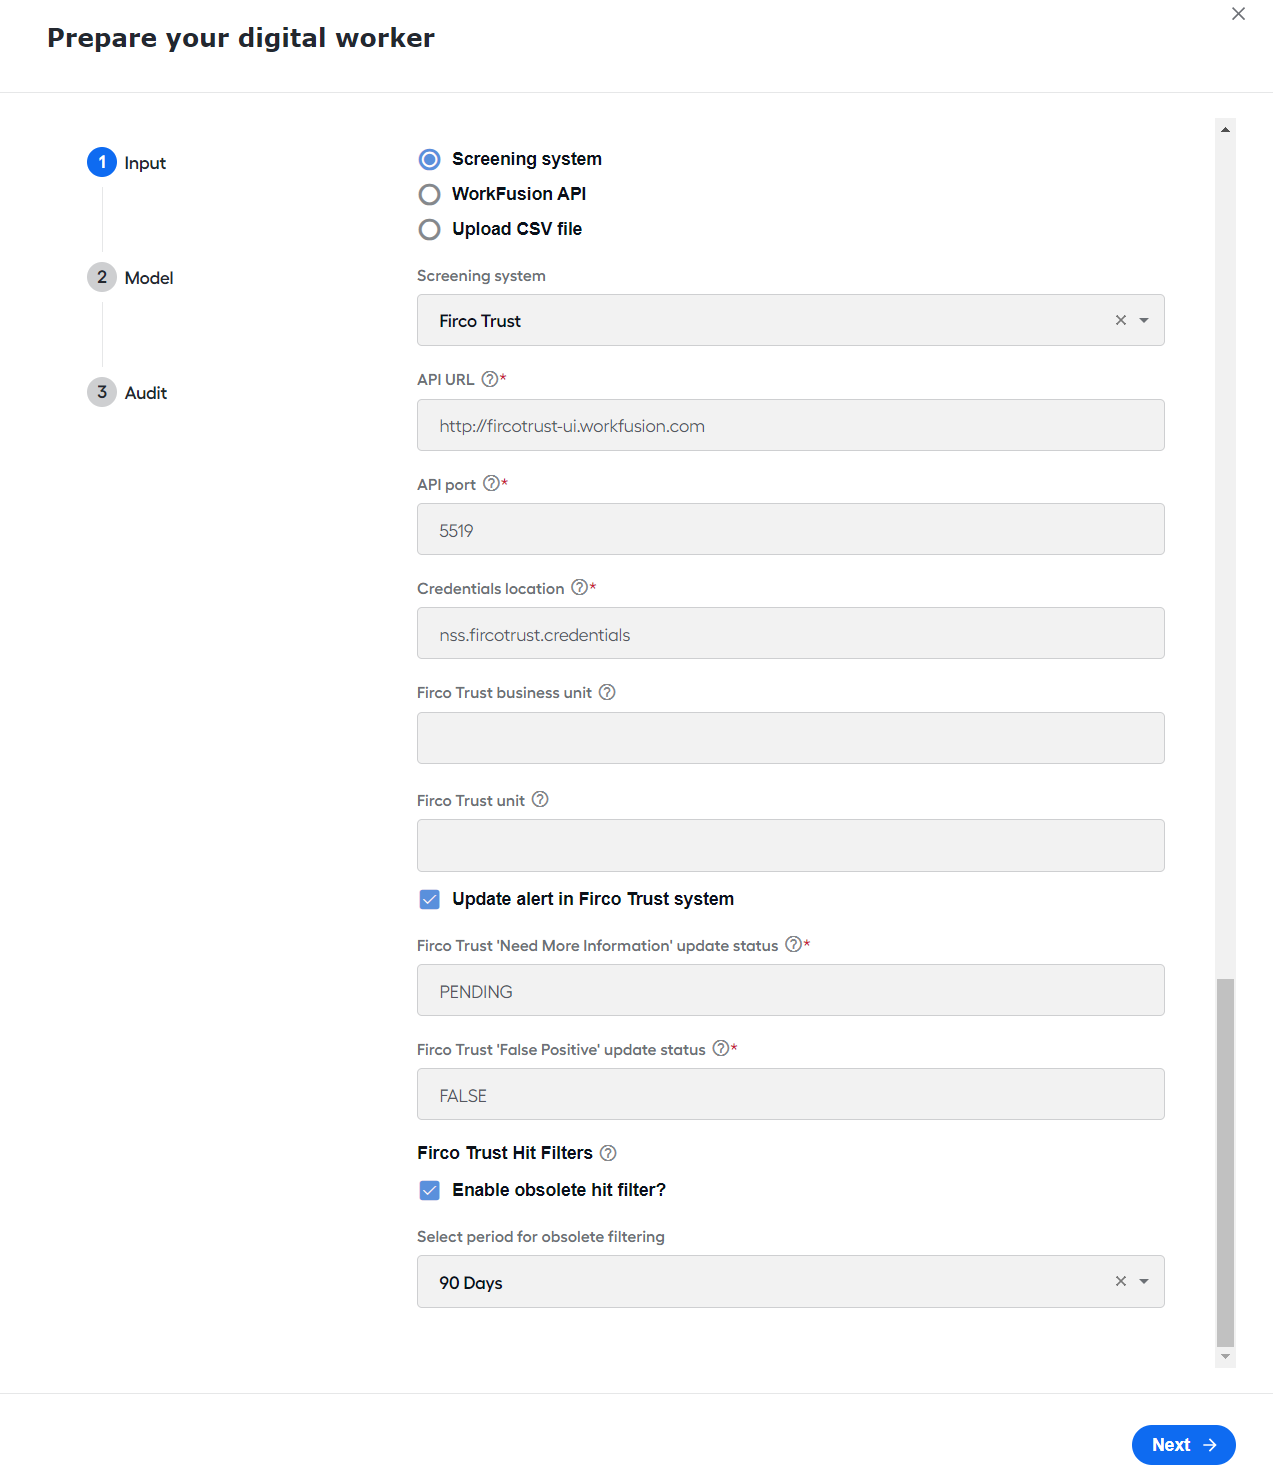This screenshot has width=1273, height=1476.
Task: Open the Firco Trust combo box
Action: pyautogui.click(x=790, y=320)
